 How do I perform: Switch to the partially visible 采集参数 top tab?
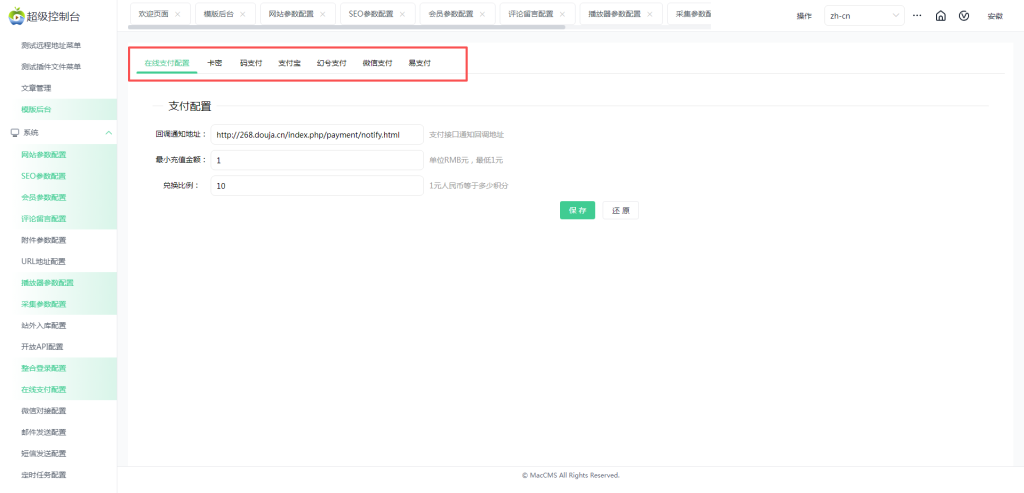coord(692,14)
